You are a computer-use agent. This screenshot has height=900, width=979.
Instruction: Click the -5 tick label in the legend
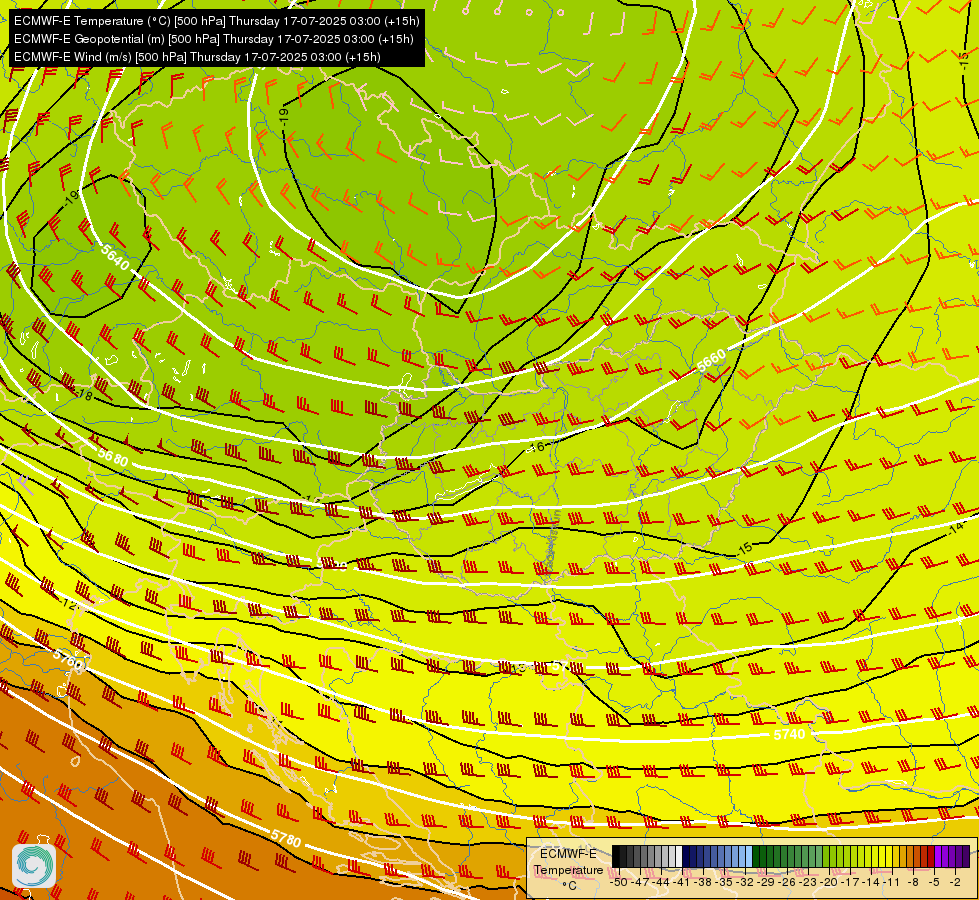click(x=934, y=883)
